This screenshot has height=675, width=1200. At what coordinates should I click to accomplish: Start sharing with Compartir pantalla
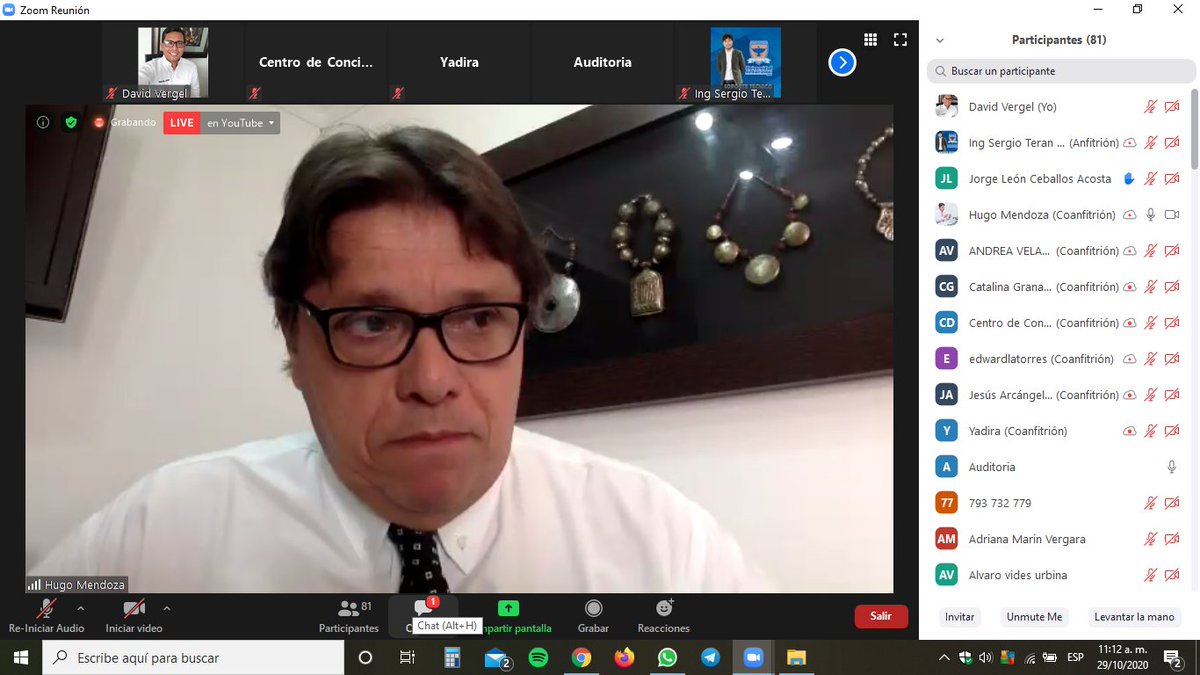pyautogui.click(x=509, y=616)
